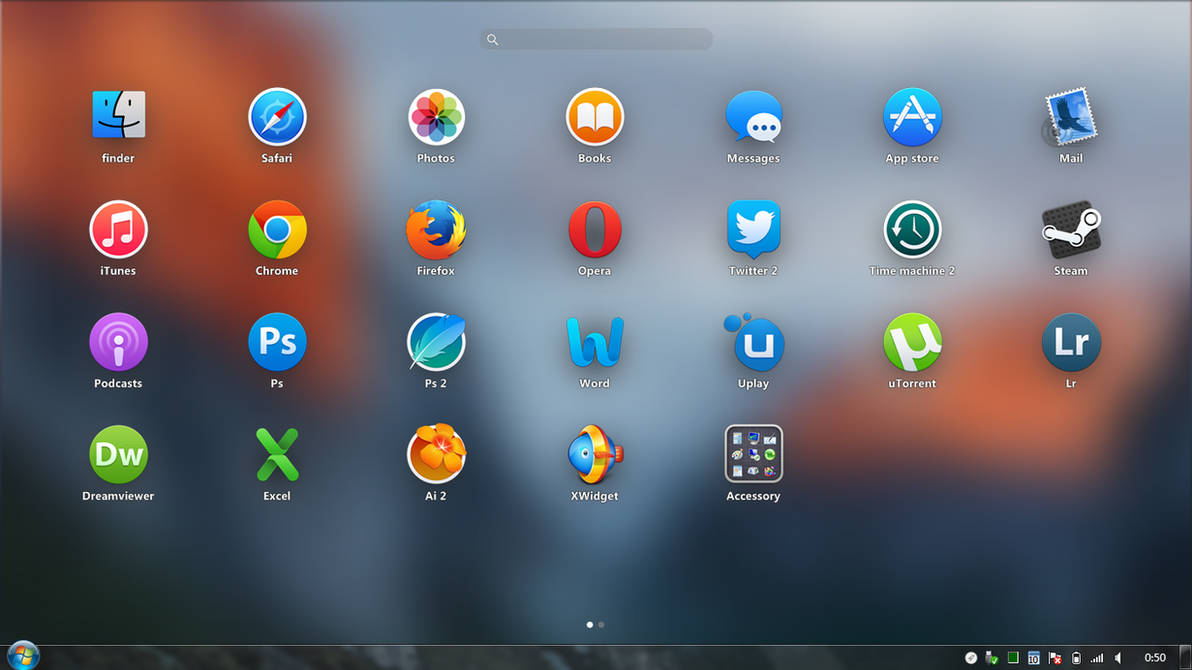Viewport: 1192px width, 670px height.
Task: Switch to the second Launchpad page
Action: [601, 624]
